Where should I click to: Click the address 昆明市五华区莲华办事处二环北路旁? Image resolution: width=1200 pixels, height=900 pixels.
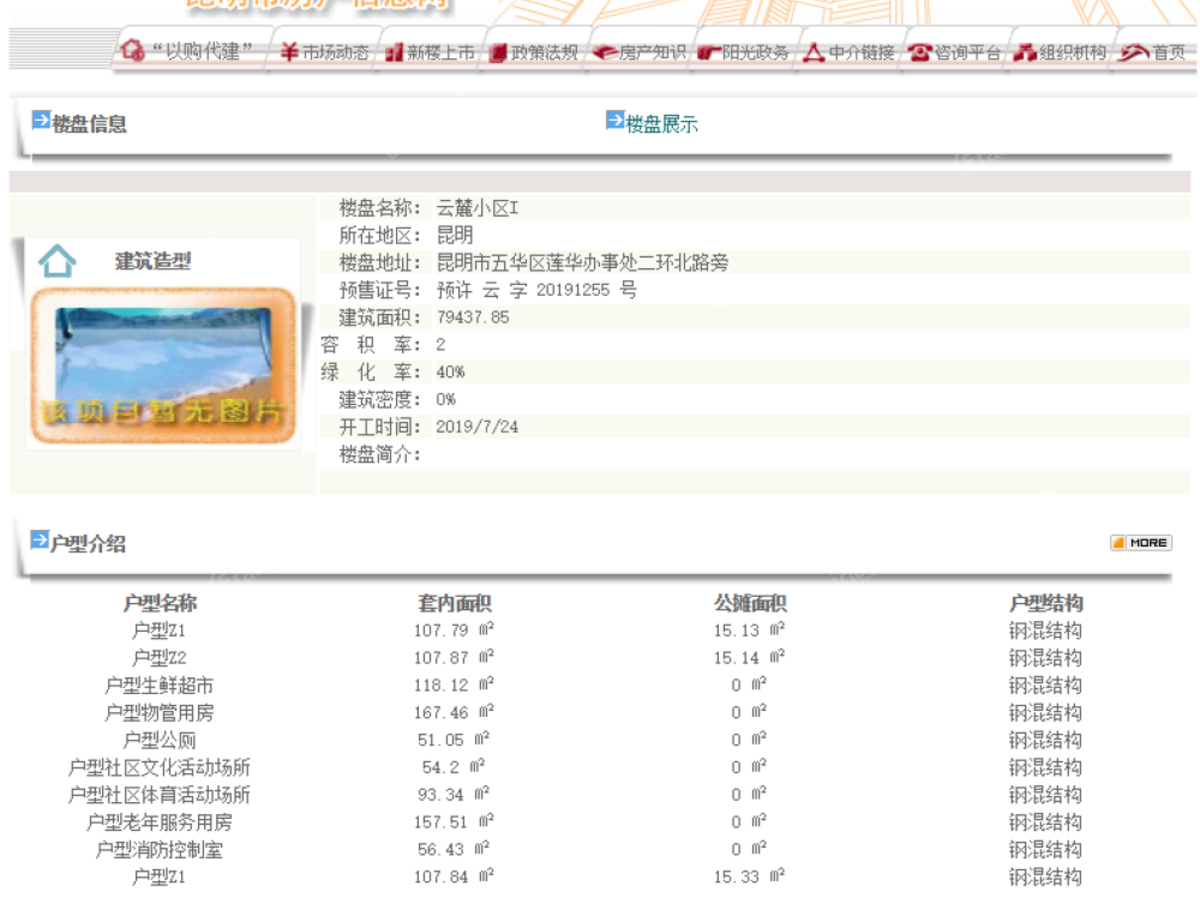582,263
